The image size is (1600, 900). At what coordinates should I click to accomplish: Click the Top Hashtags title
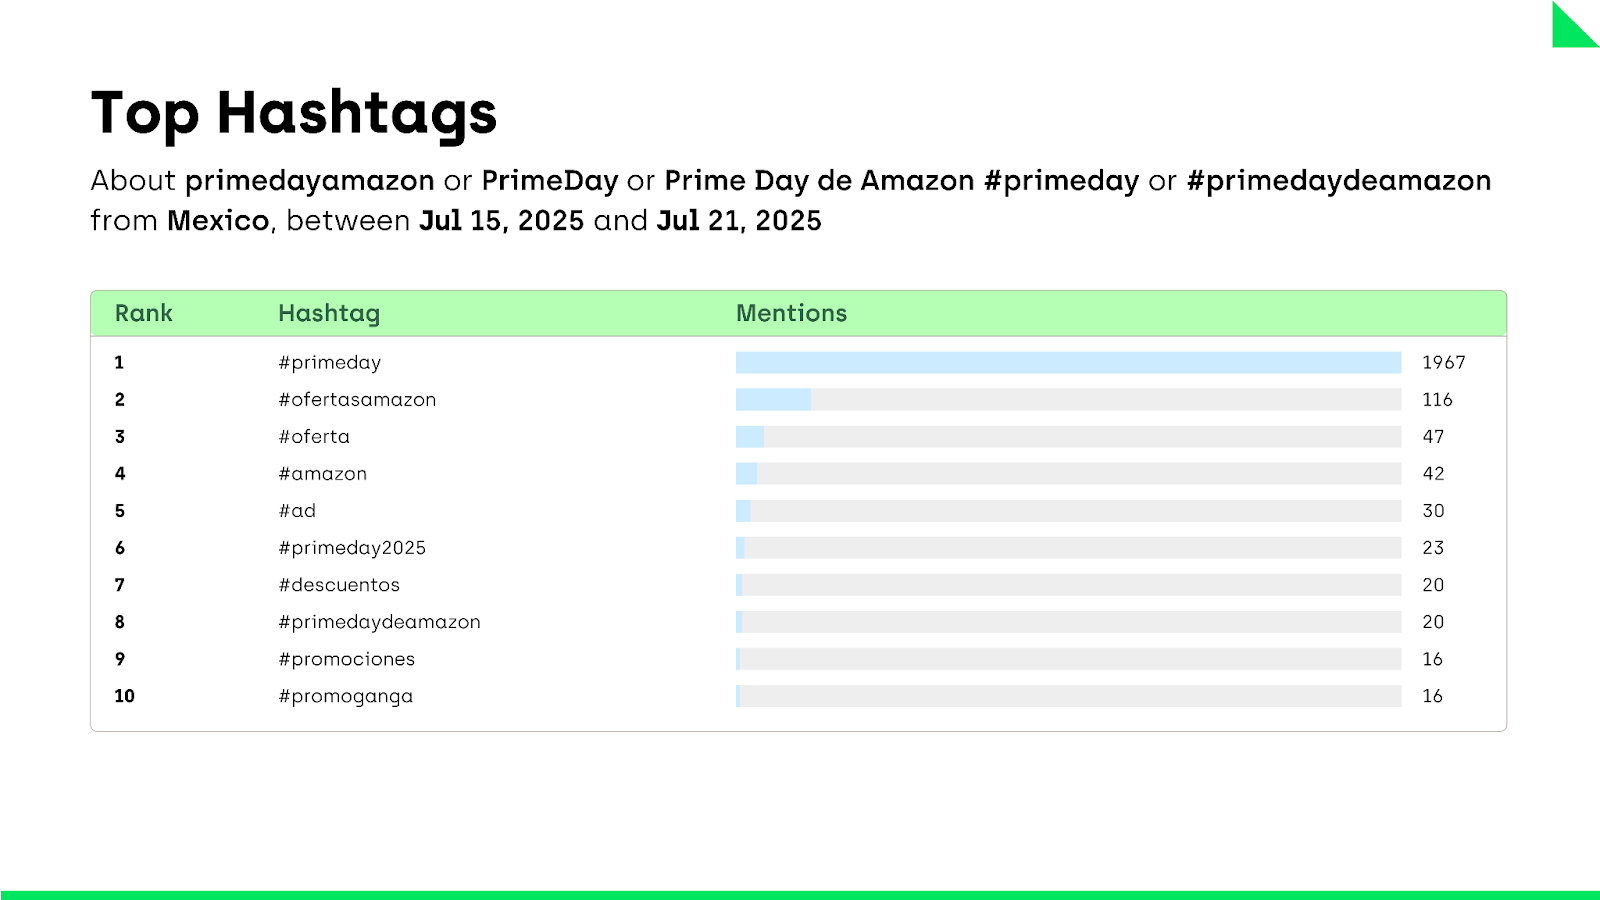point(294,113)
